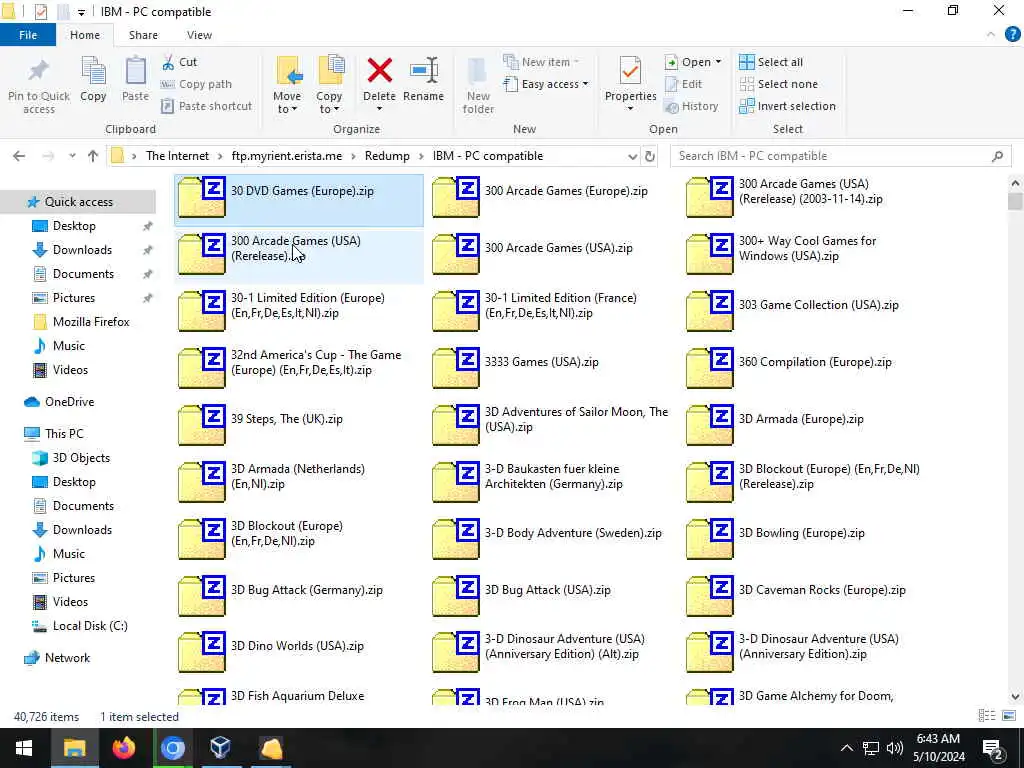The width and height of the screenshot is (1024, 768).
Task: Select 3D Caveman Rocks (Europe).zip icon
Action: point(710,596)
